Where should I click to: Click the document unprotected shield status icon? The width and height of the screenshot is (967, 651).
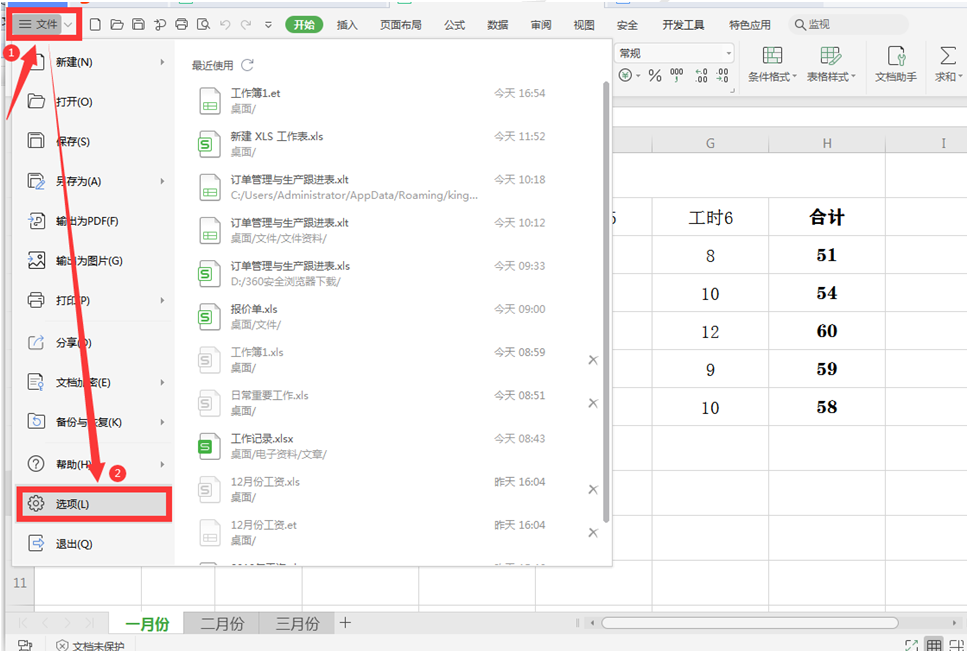62,645
